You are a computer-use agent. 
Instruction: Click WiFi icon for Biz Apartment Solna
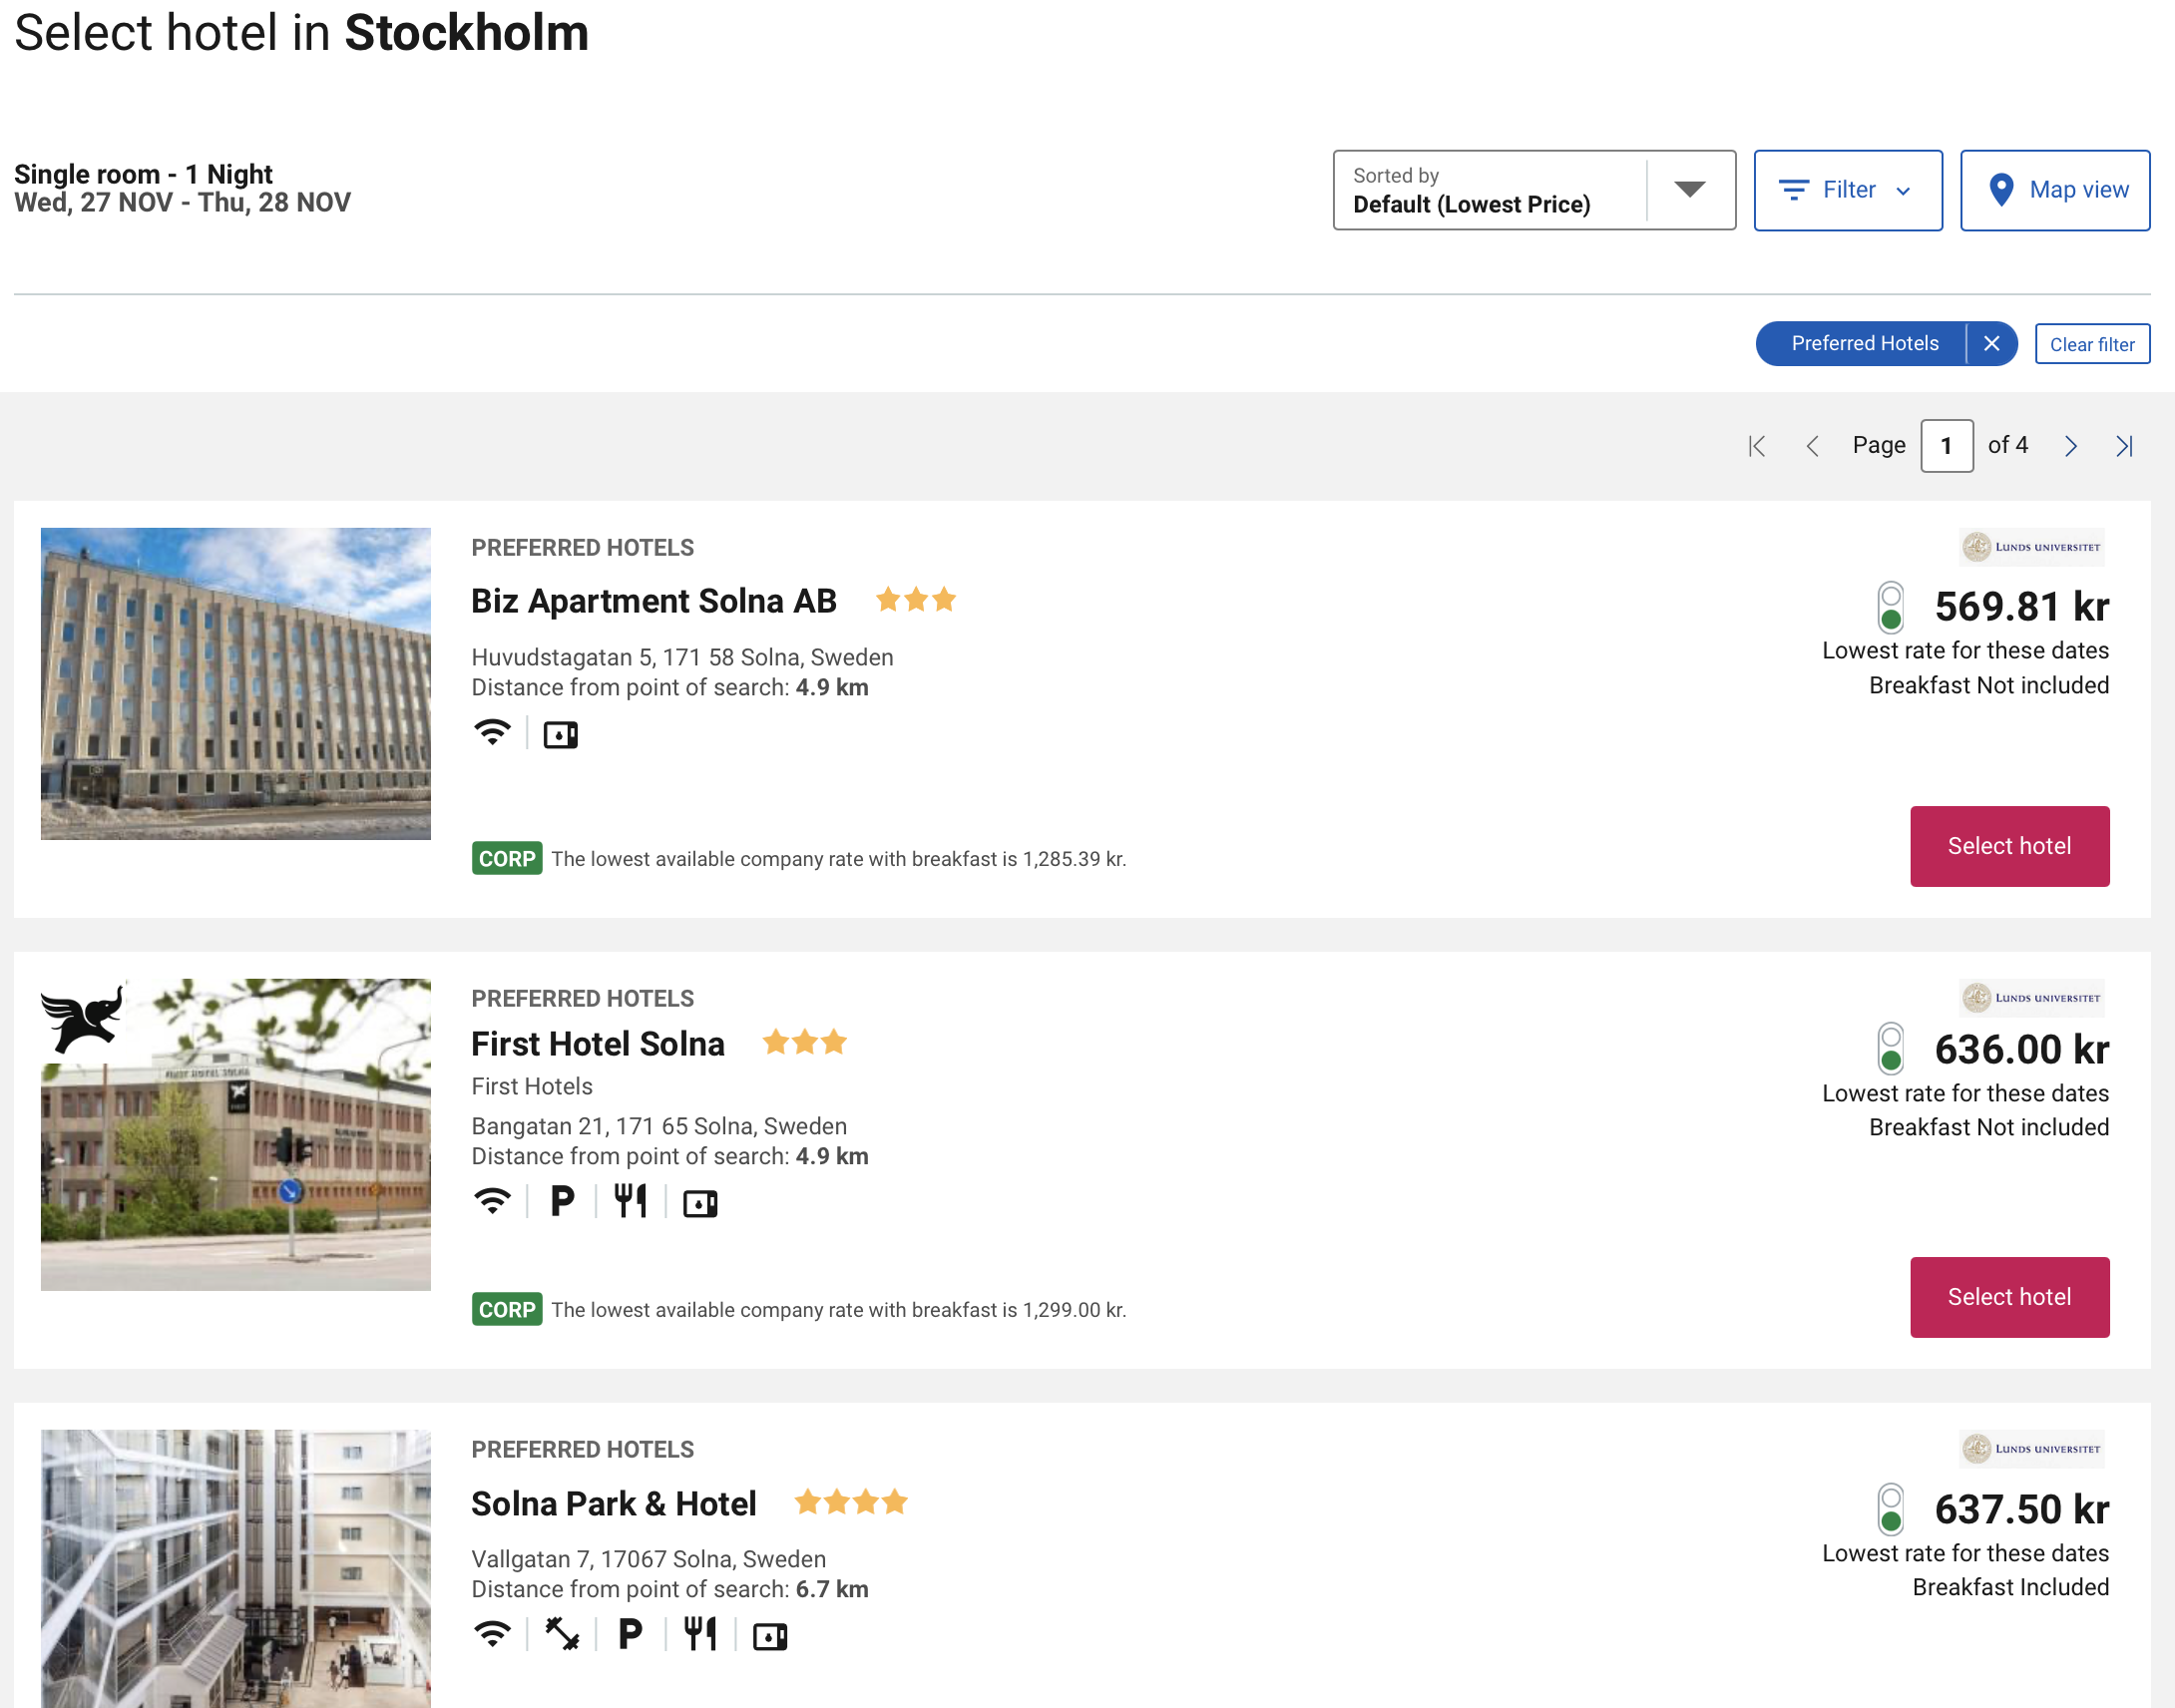click(492, 733)
